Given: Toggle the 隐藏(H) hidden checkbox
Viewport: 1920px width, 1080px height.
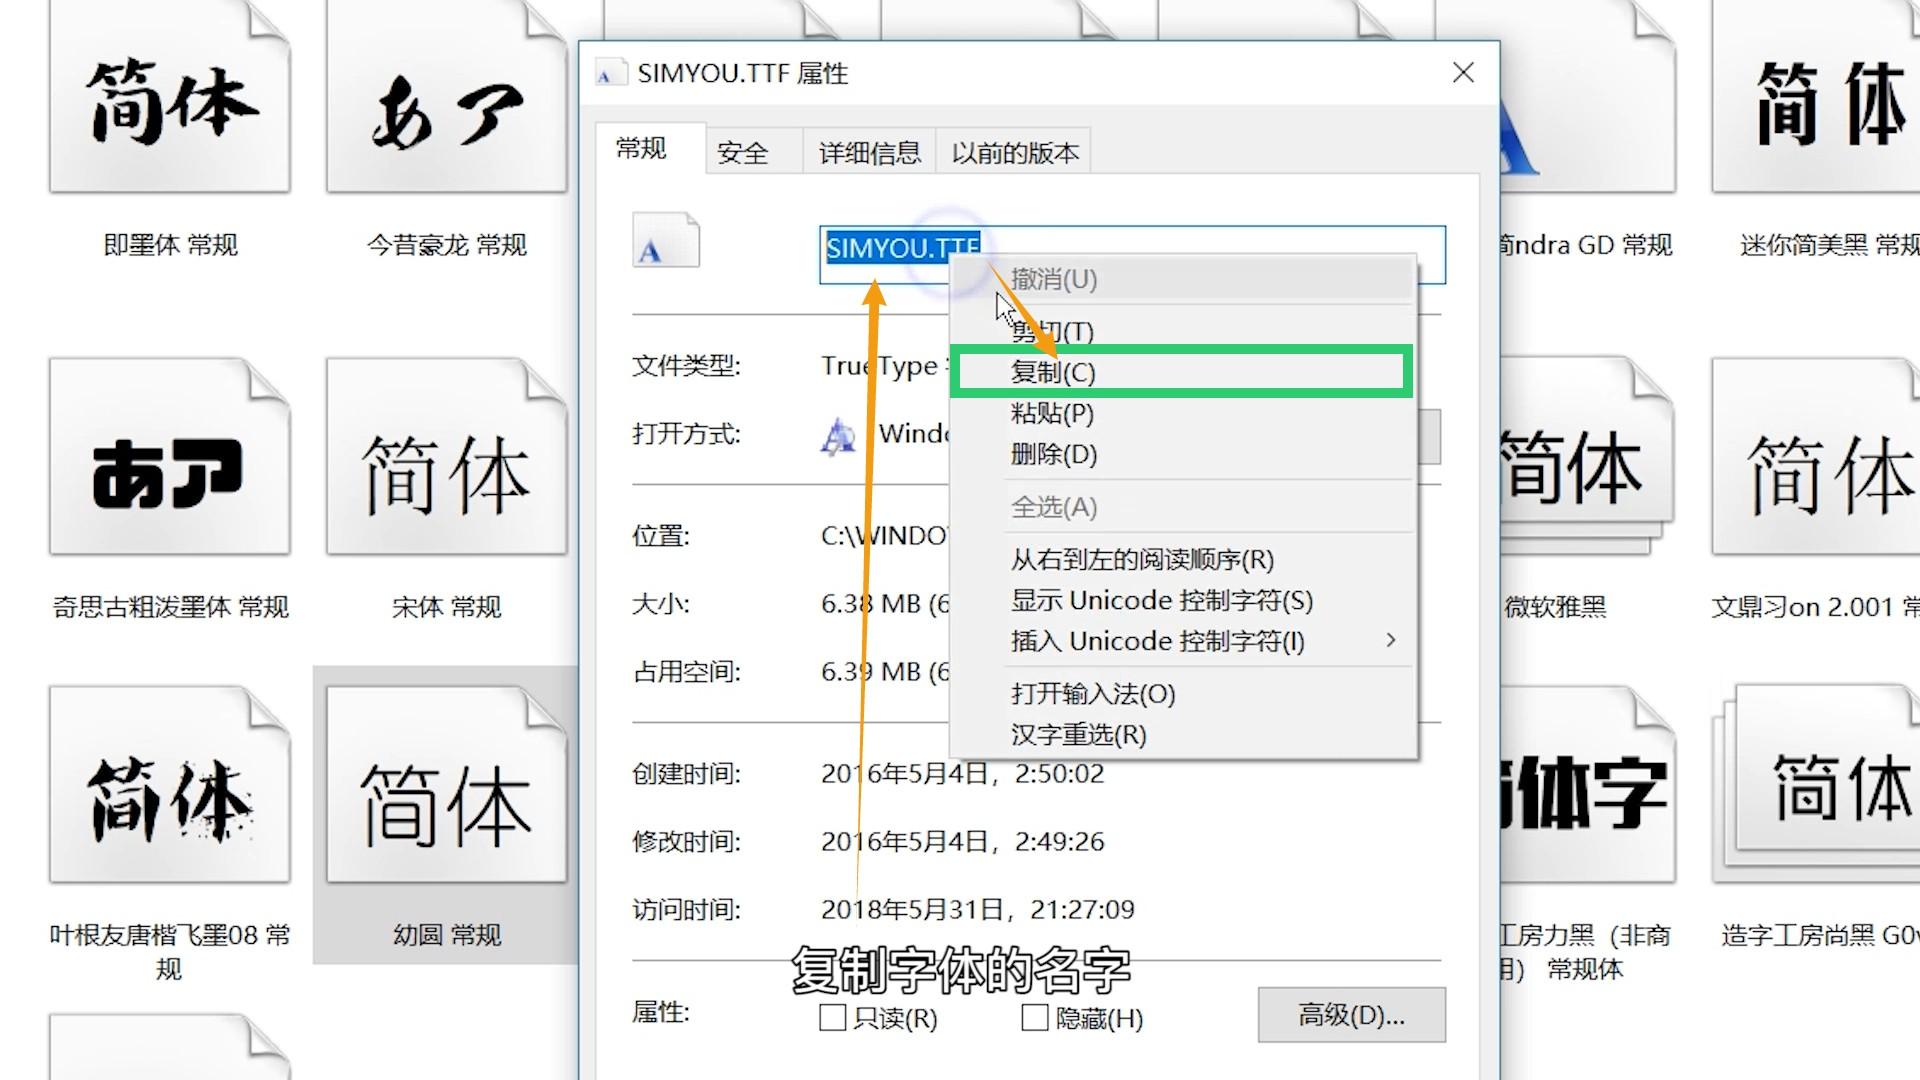Looking at the screenshot, I should pos(1035,1018).
